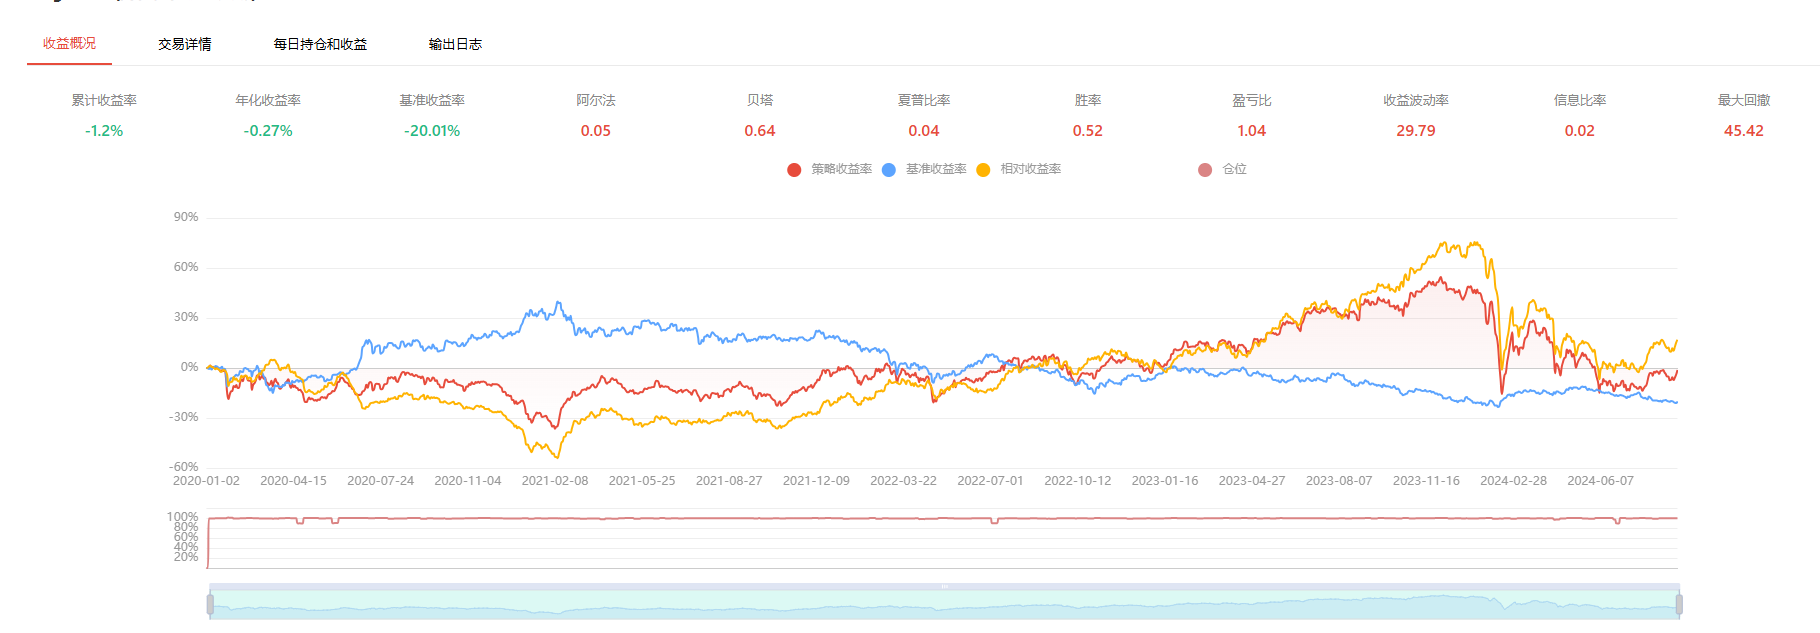Open the 每日持仓和收益 tab
The height and width of the screenshot is (633, 1820).
320,44
